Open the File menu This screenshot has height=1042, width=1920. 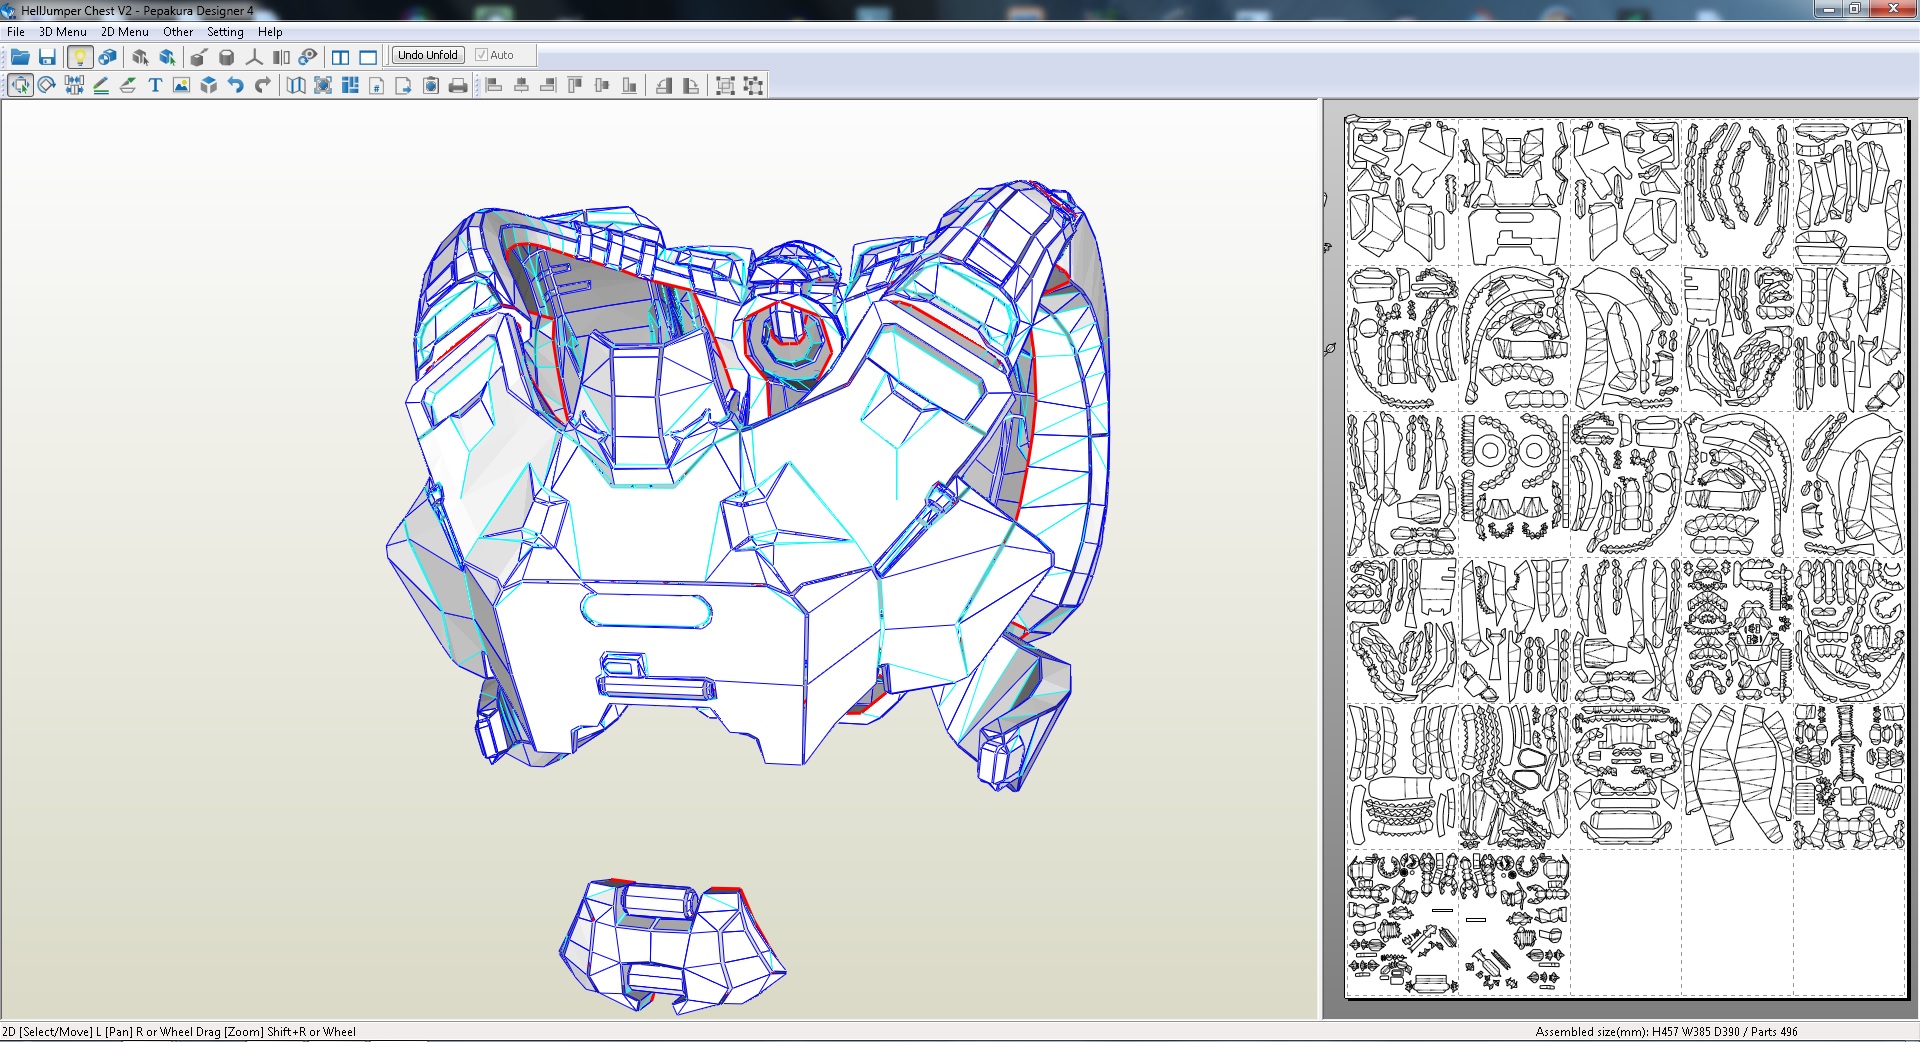coord(16,32)
